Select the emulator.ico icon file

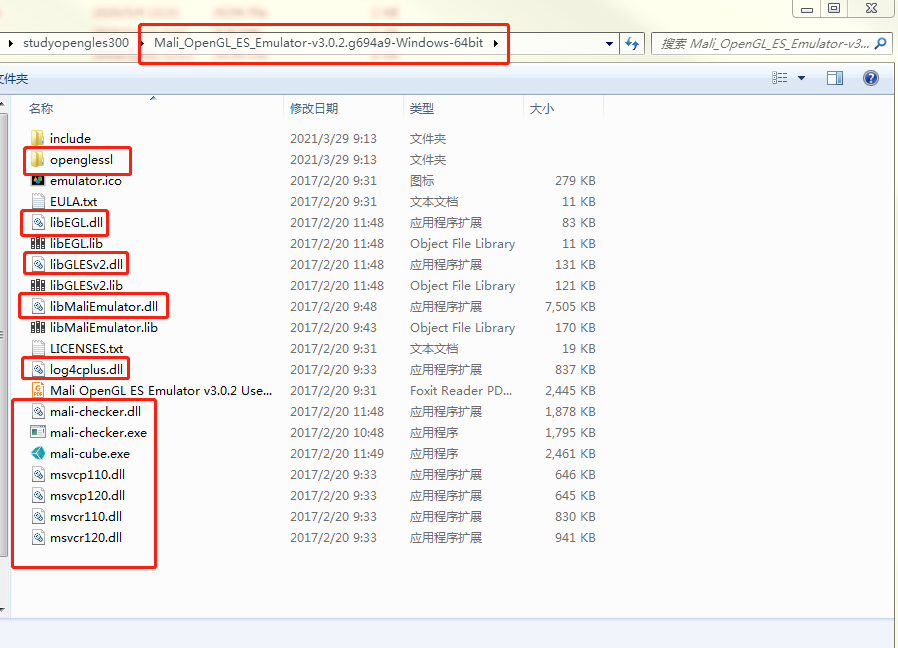pos(84,180)
